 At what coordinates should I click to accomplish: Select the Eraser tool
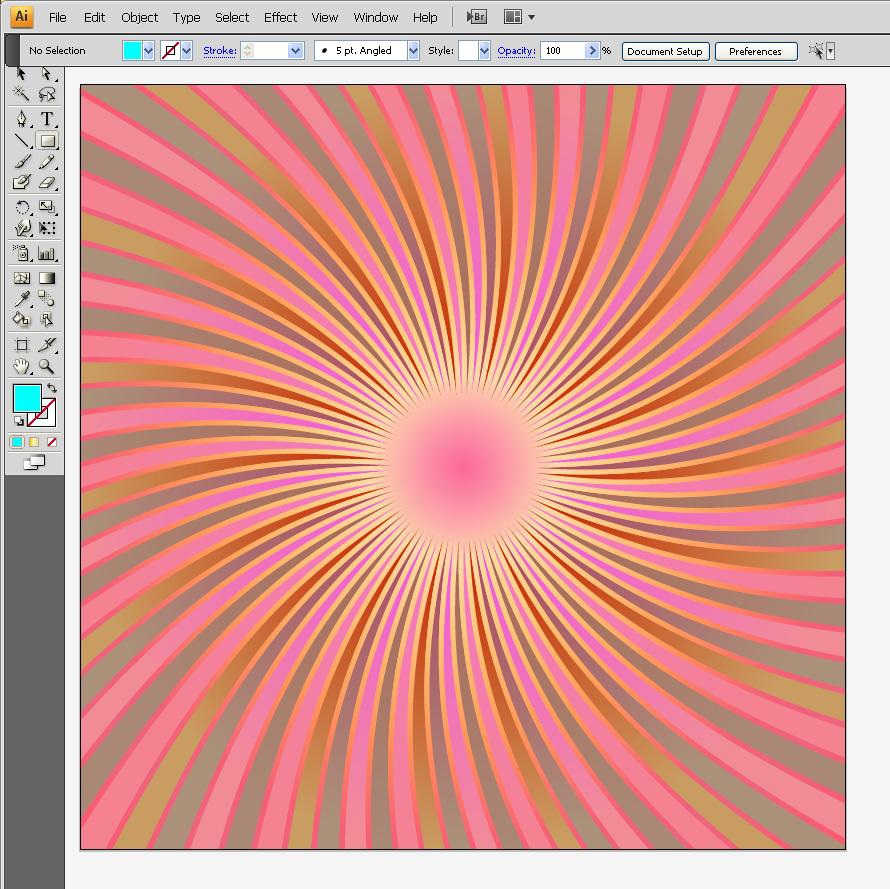[x=47, y=182]
